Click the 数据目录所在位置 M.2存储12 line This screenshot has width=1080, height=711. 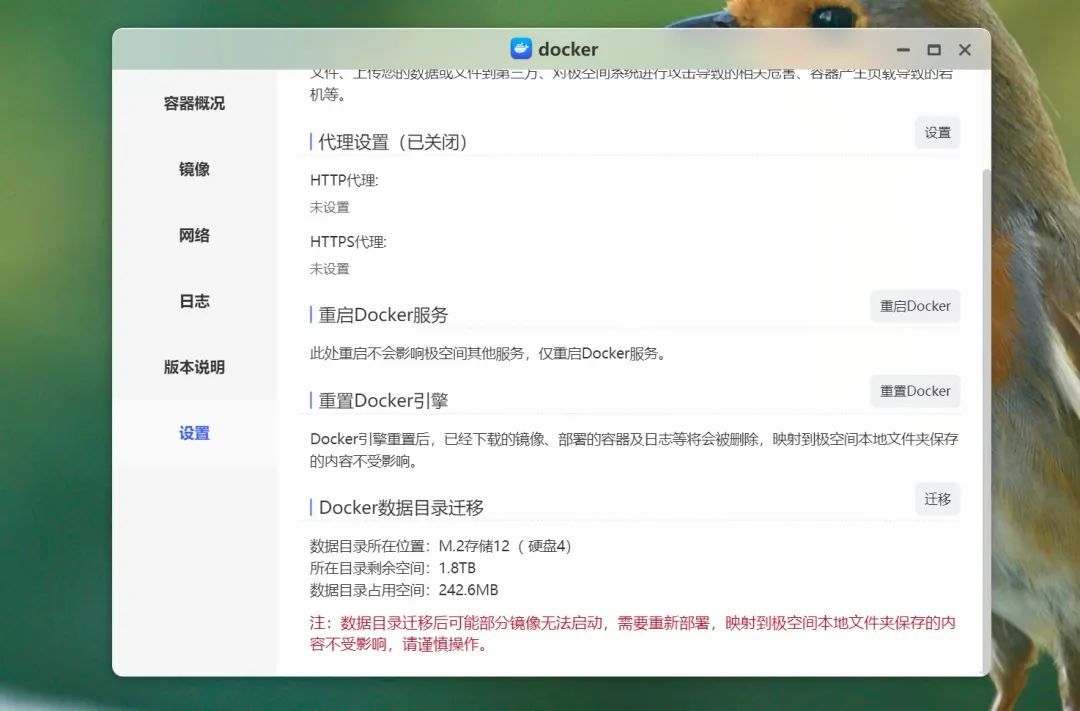[x=441, y=546]
